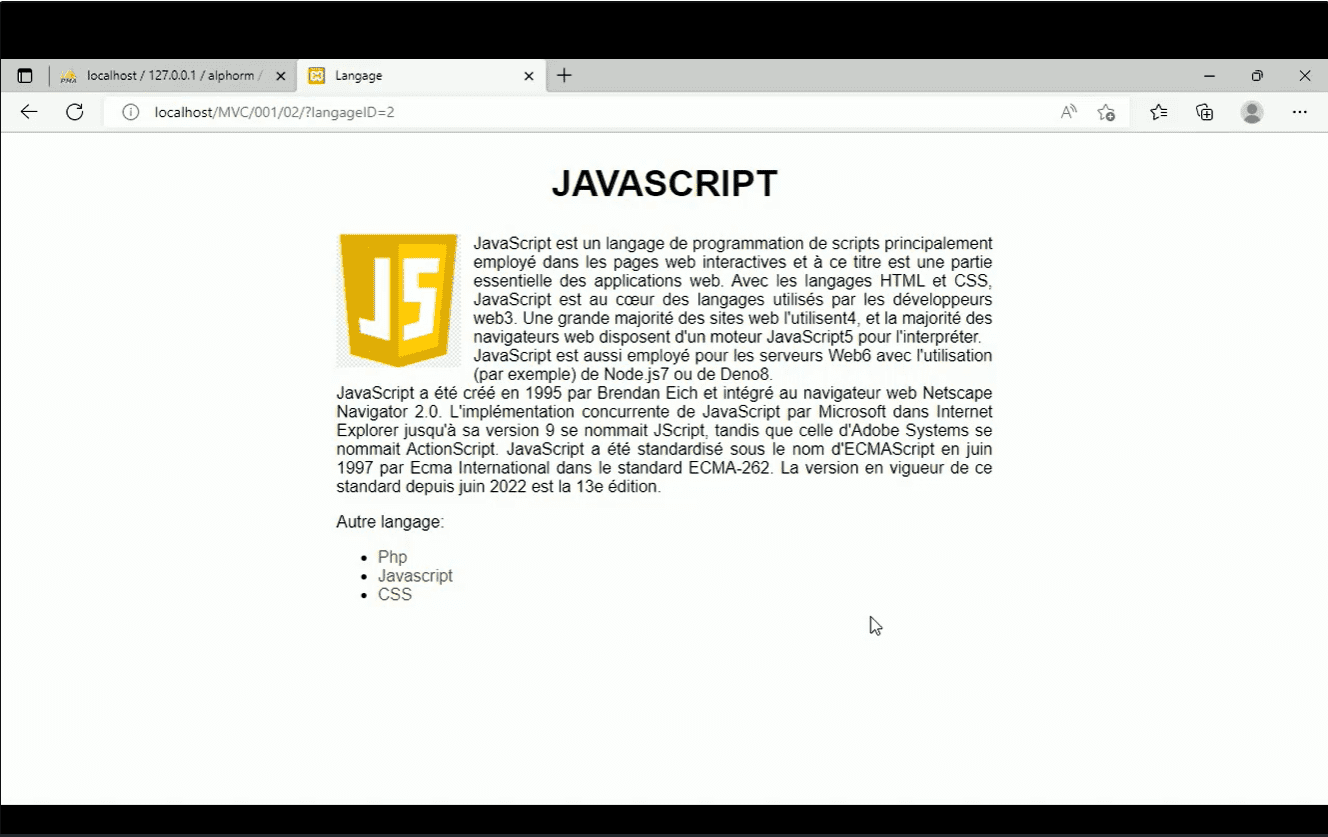Open the CSS language link
Screen dimensions: 1328x837
(x=394, y=594)
